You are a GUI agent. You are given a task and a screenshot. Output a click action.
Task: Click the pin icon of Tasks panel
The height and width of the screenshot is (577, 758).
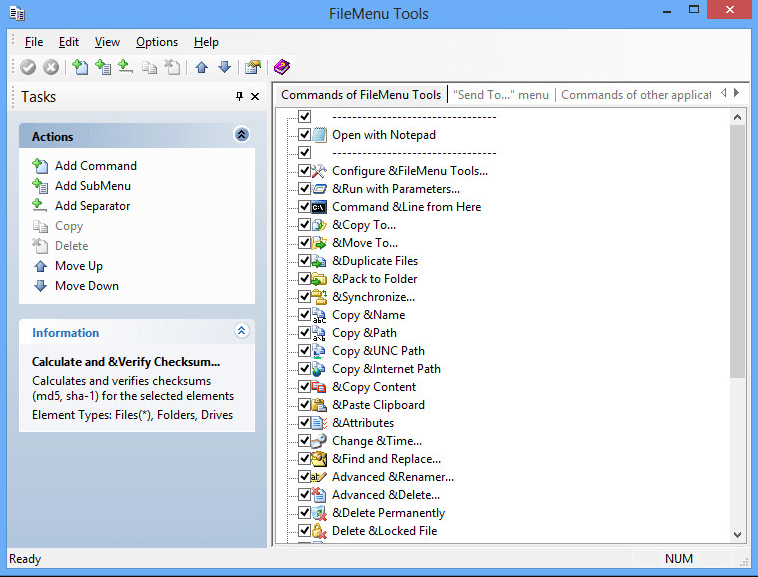pos(239,96)
